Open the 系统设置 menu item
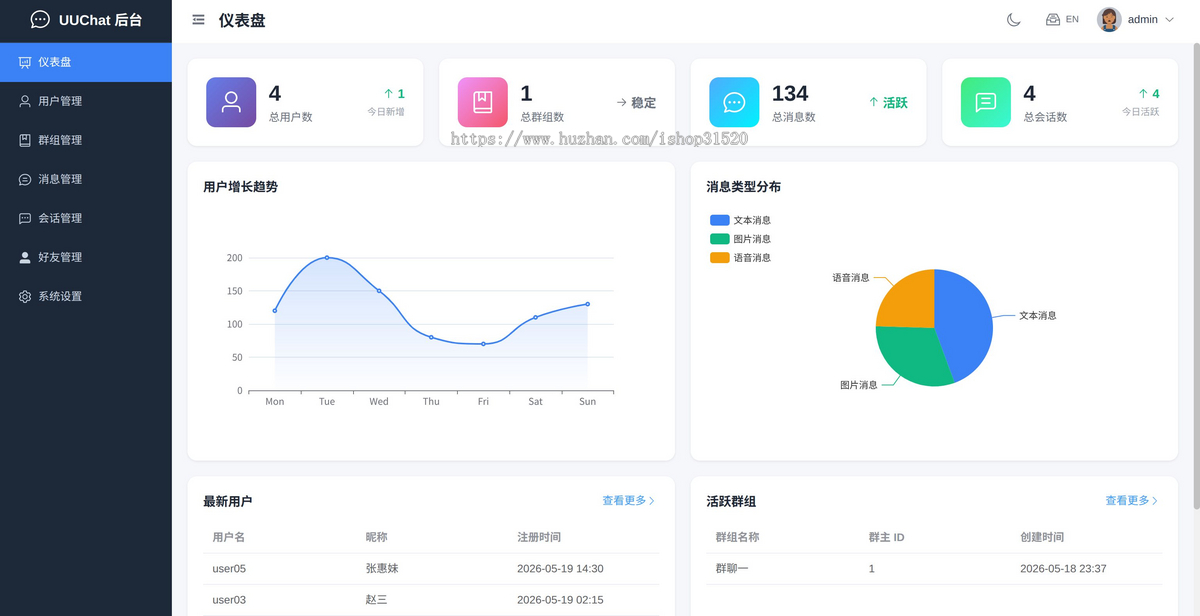The image size is (1200, 616). pyautogui.click(x=86, y=296)
